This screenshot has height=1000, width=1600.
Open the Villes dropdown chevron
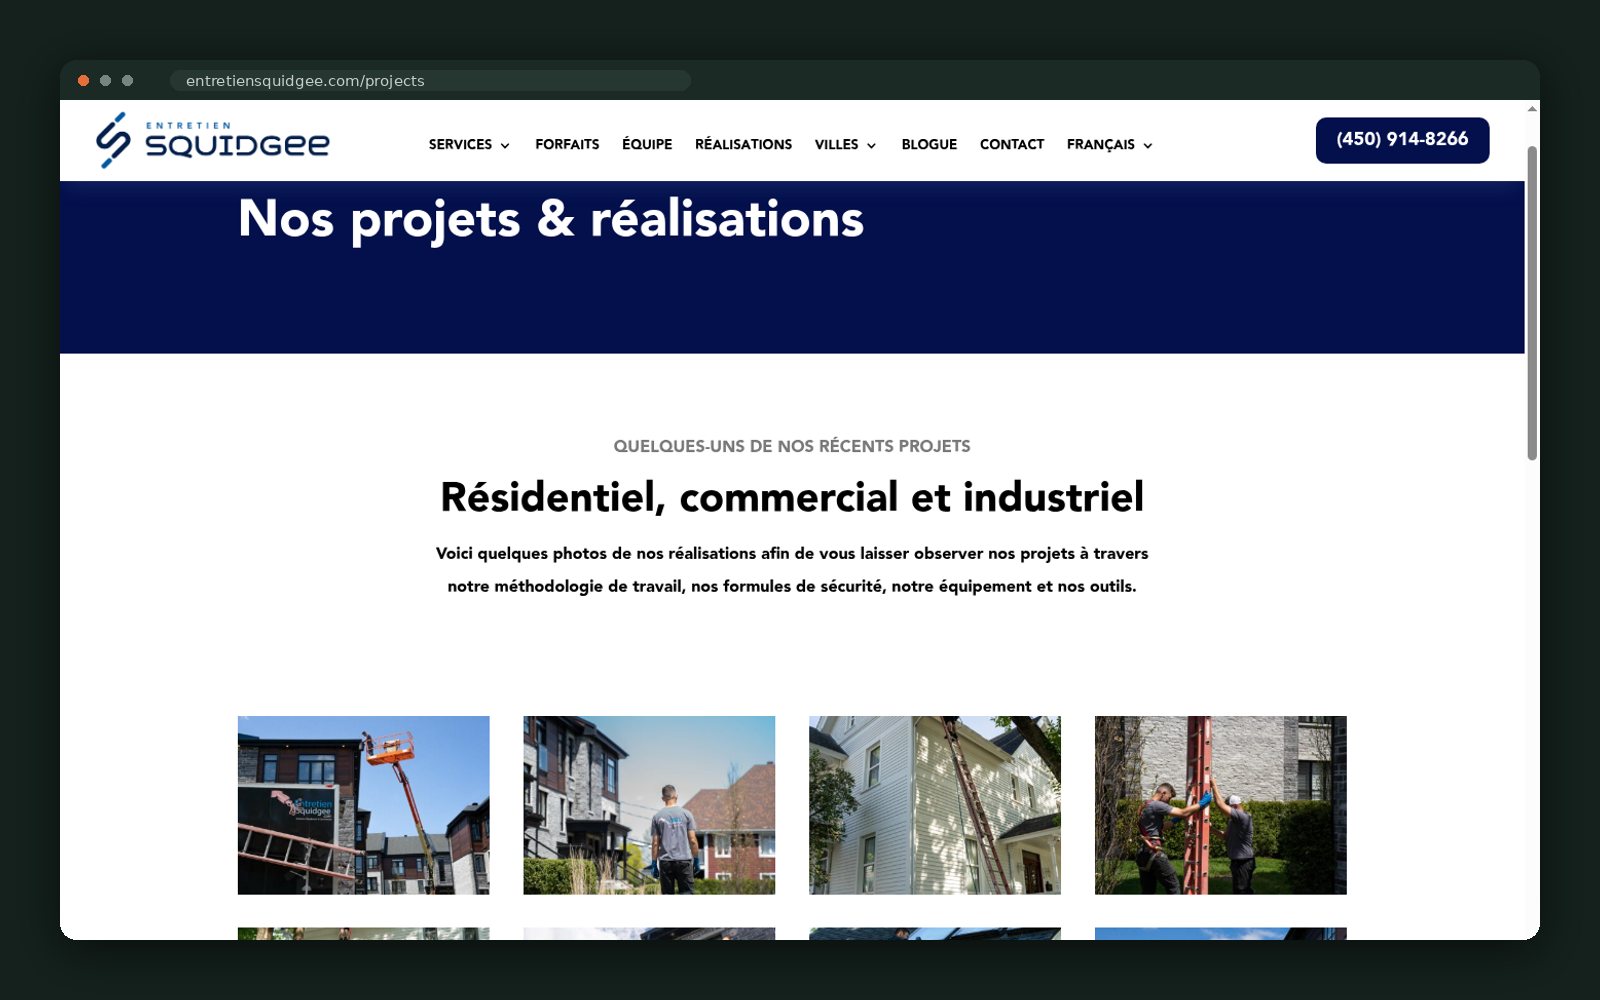[x=871, y=146]
